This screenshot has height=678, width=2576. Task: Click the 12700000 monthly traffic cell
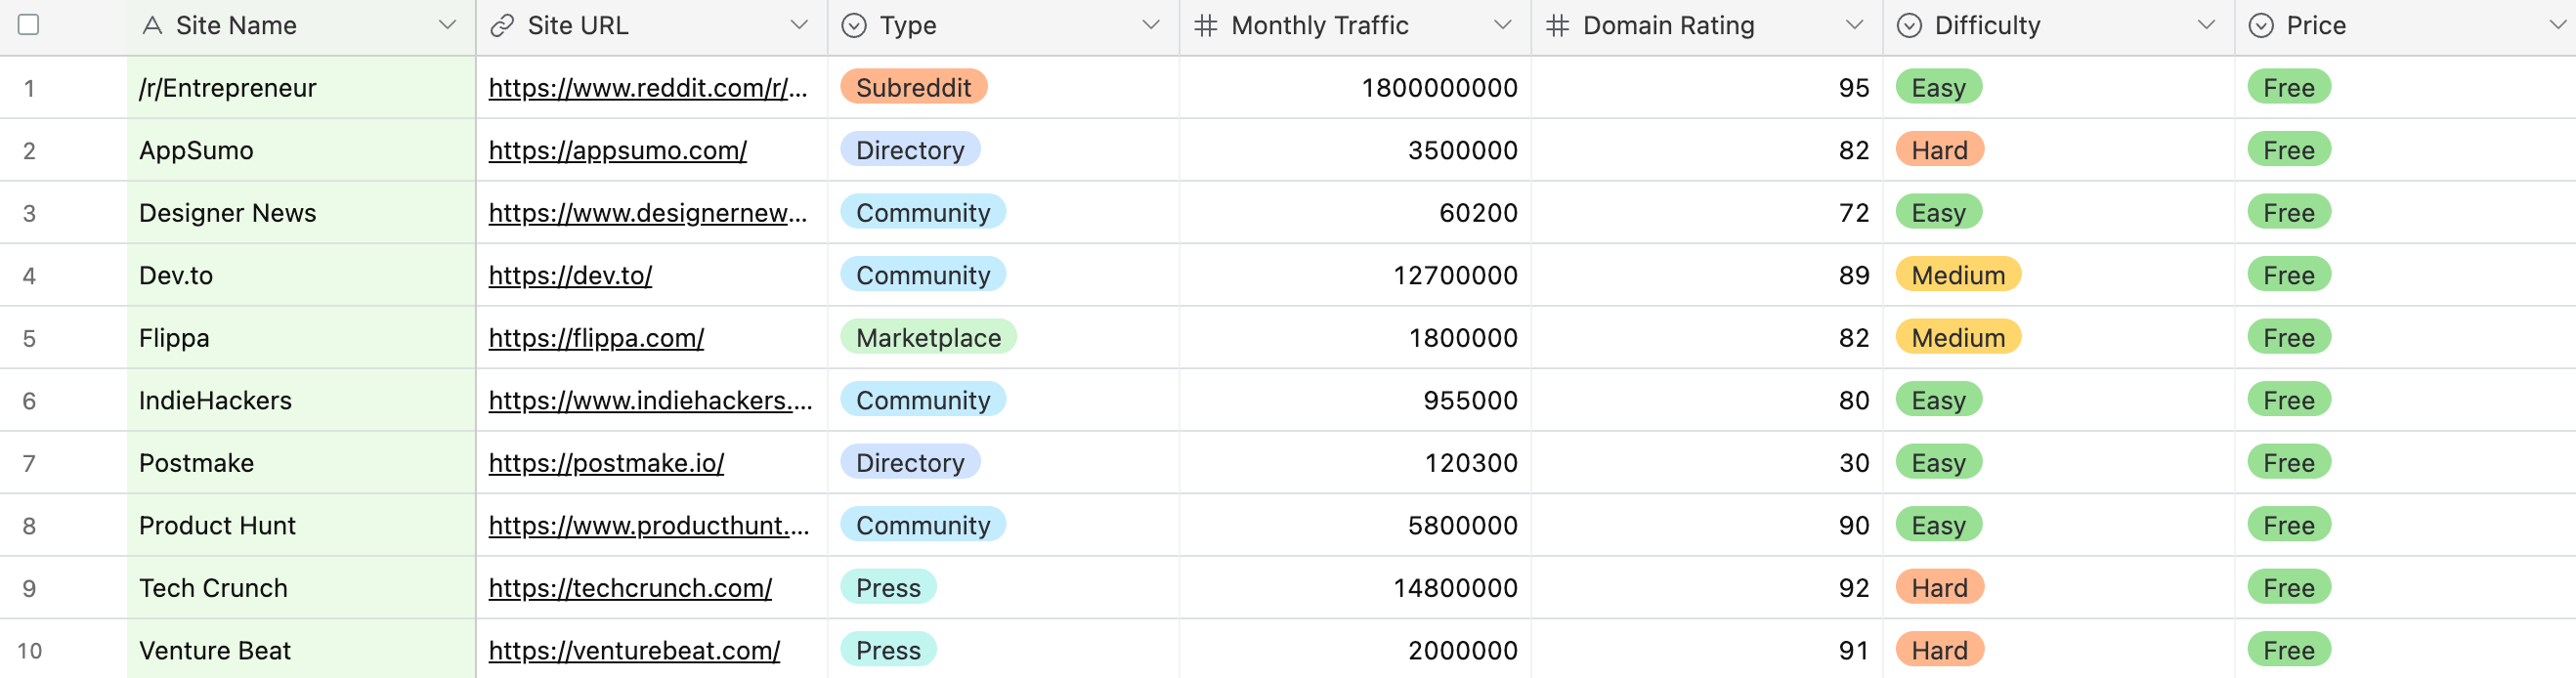1355,276
